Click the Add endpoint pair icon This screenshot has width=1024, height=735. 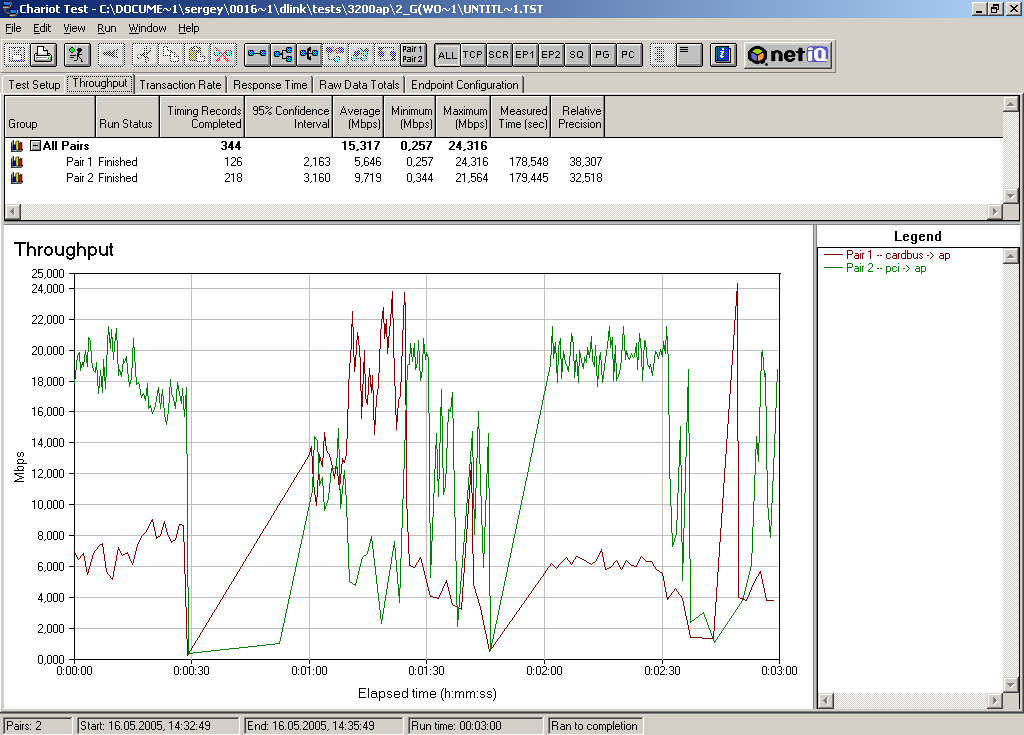tap(257, 55)
